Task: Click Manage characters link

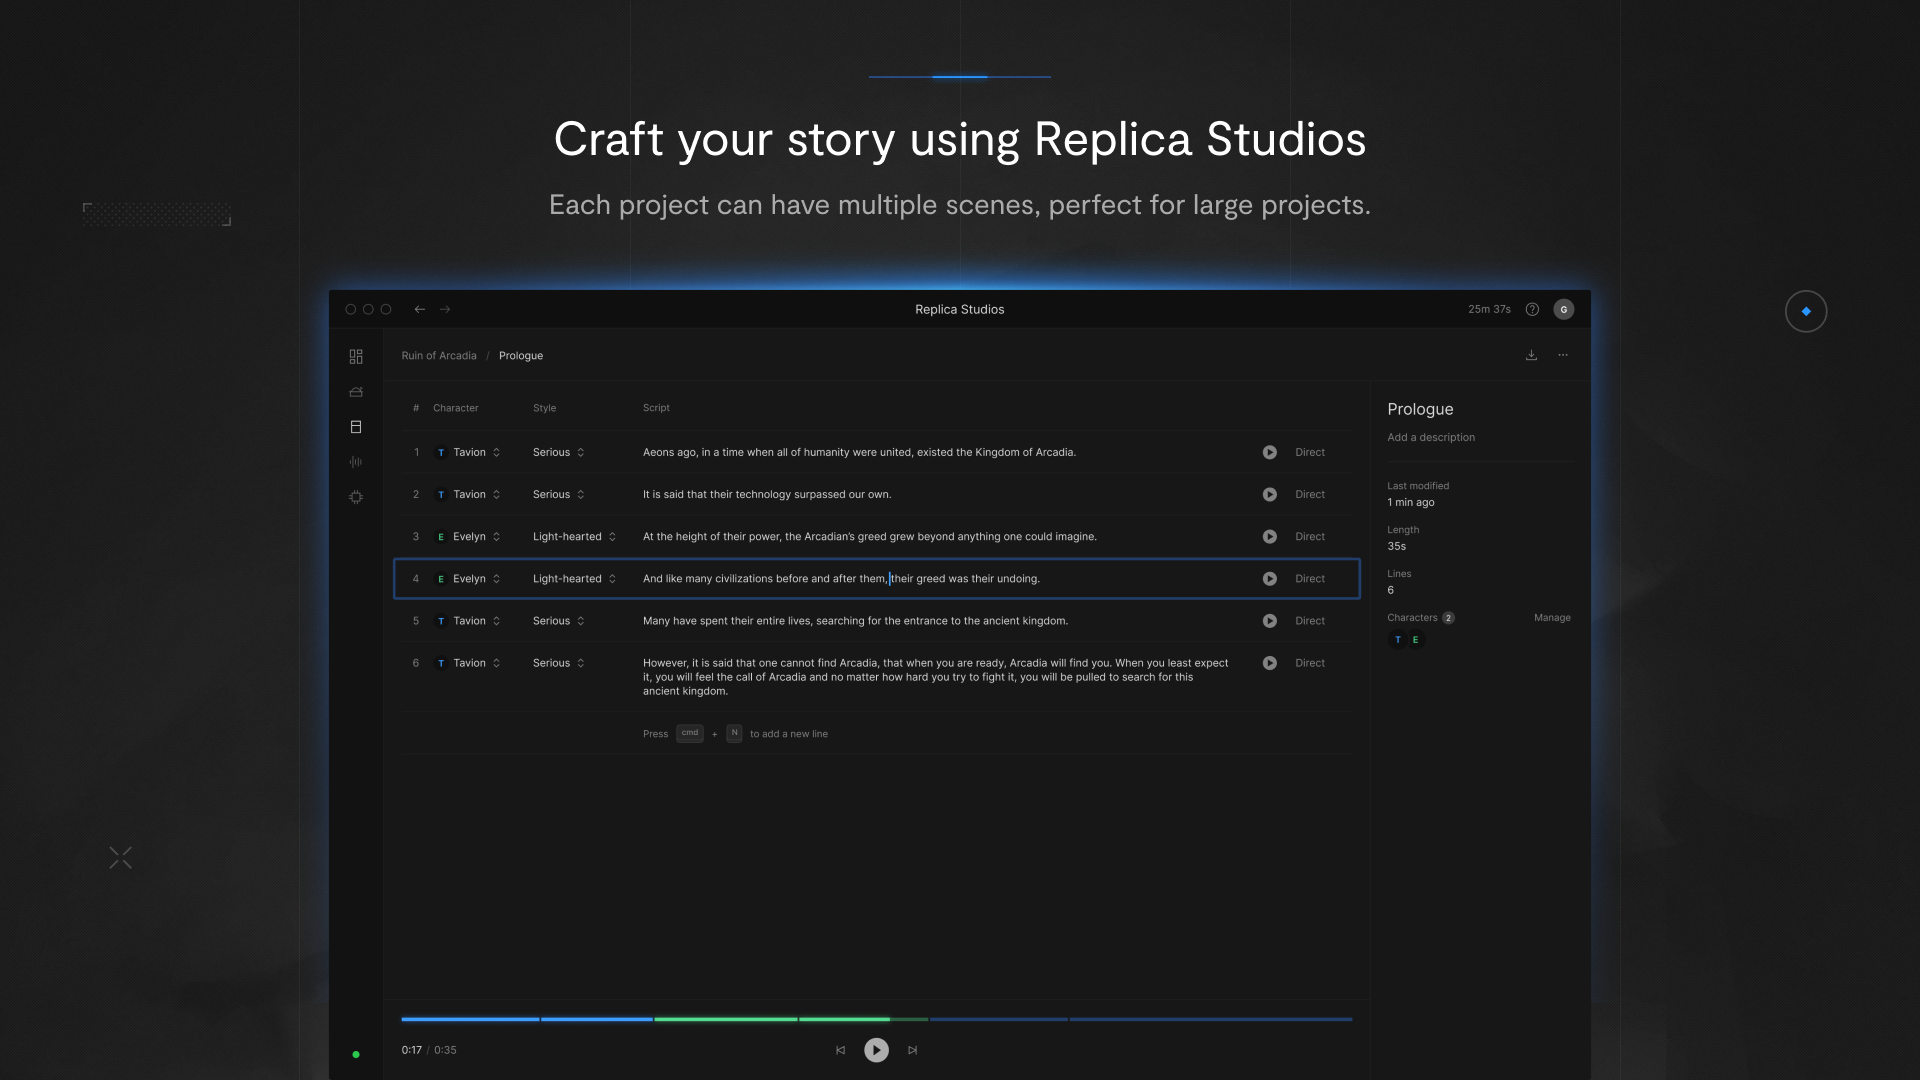Action: coord(1552,618)
